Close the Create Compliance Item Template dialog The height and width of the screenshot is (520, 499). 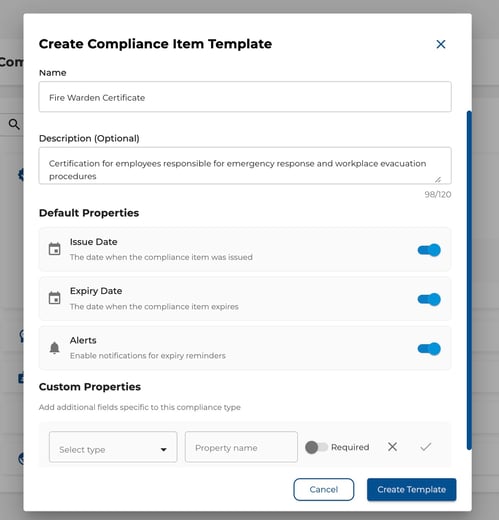pos(441,44)
